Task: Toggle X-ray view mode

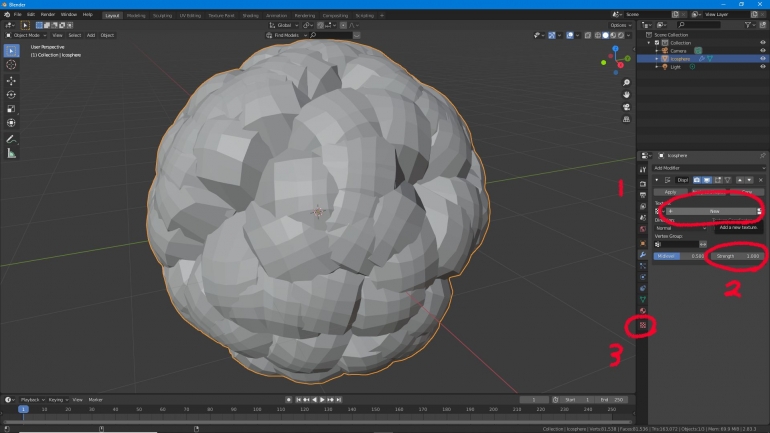Action: pos(588,35)
